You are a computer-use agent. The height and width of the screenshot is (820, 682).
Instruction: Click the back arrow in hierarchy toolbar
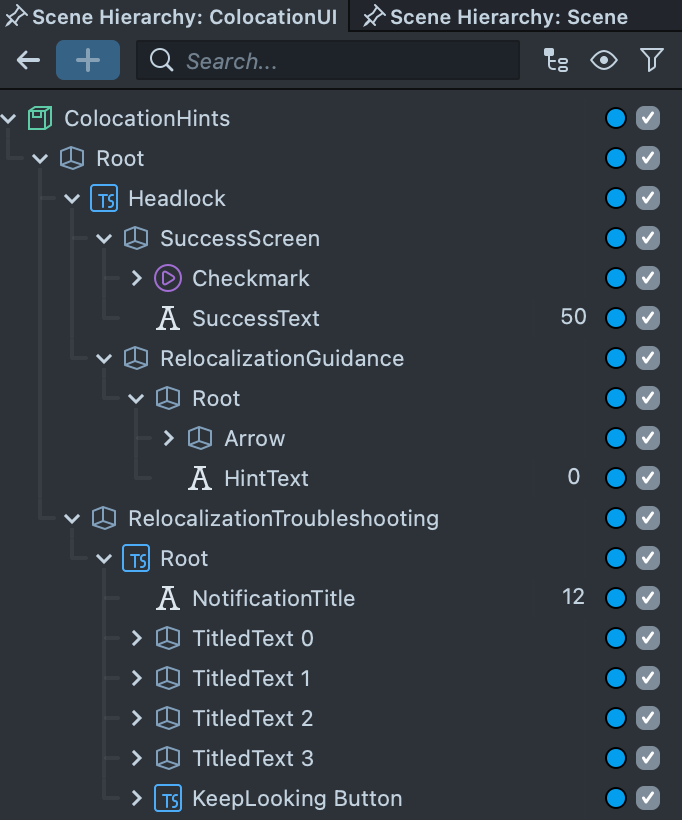click(28, 61)
